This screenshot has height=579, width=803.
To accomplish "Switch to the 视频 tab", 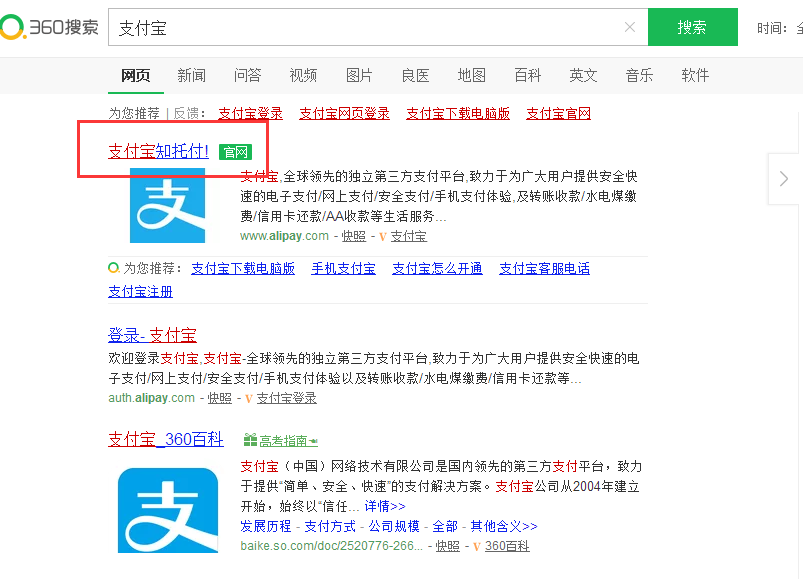I will pos(303,76).
